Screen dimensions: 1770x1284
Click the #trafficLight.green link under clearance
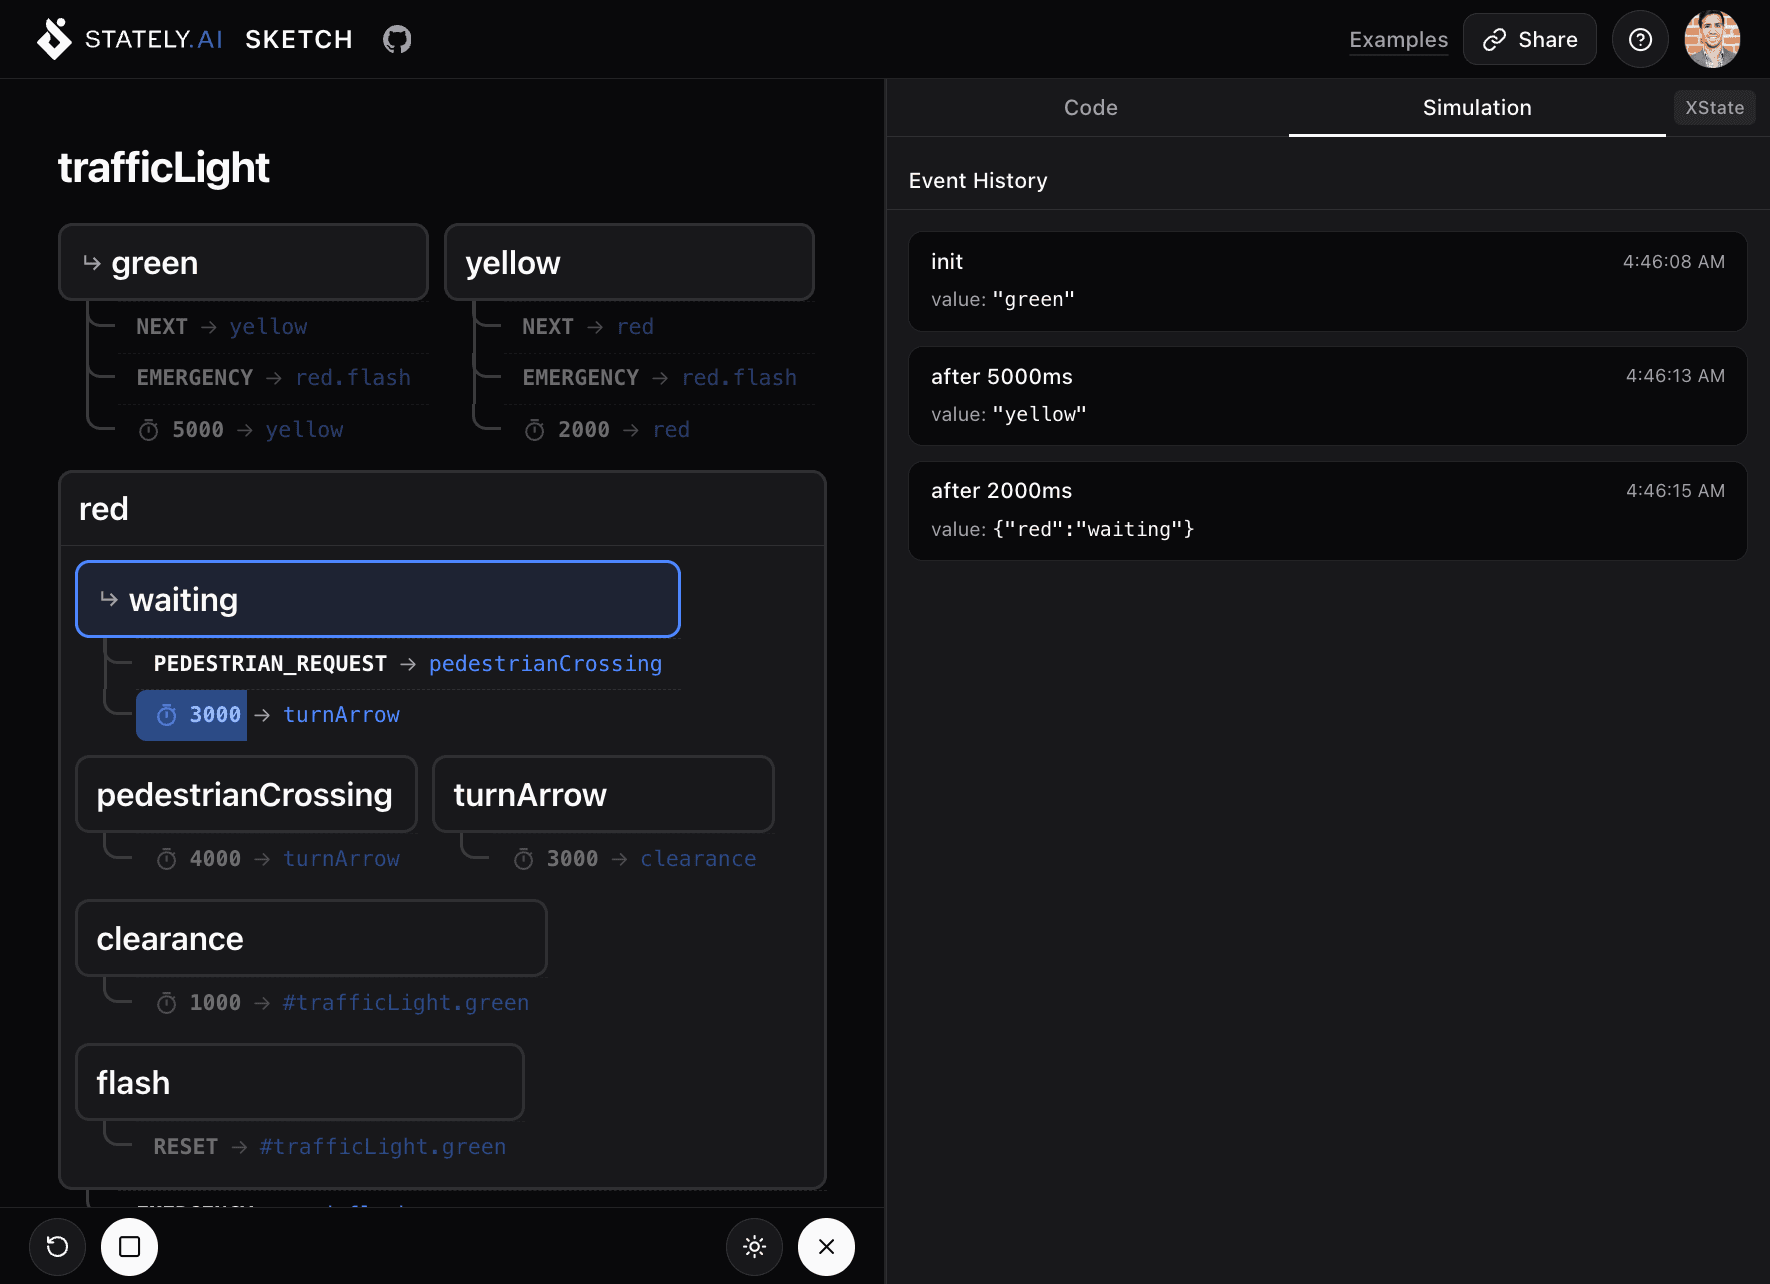[x=405, y=1002]
